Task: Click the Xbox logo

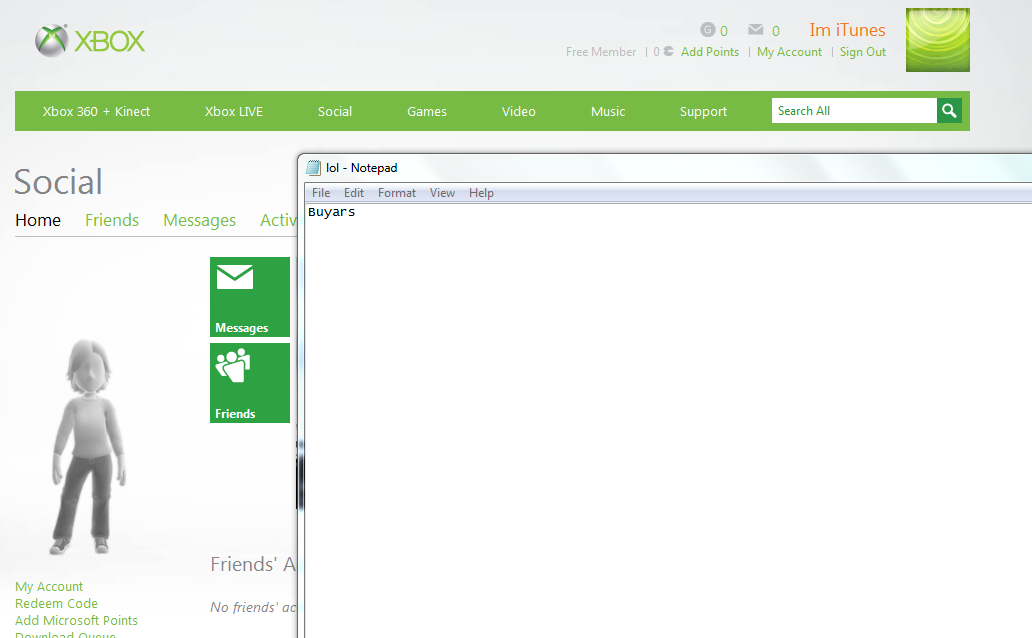Action: 90,41
